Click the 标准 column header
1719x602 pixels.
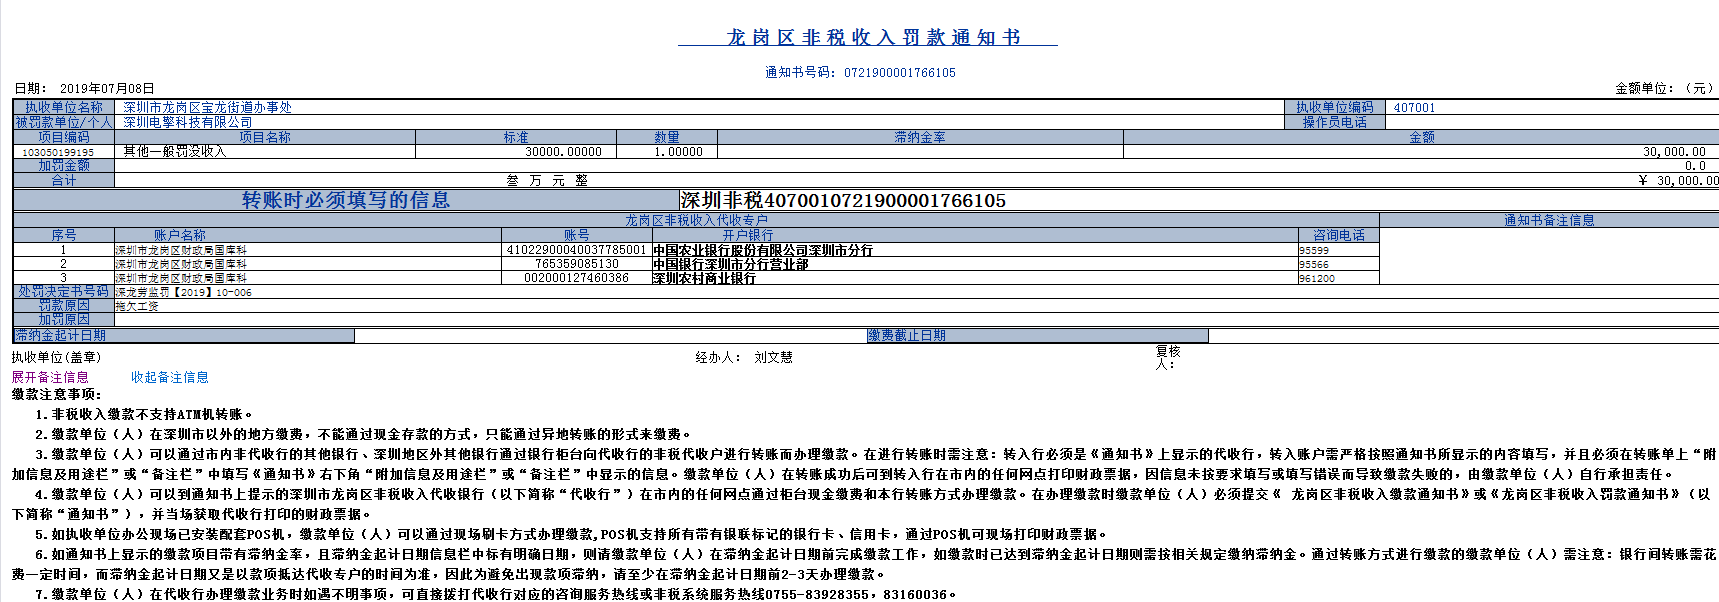516,137
